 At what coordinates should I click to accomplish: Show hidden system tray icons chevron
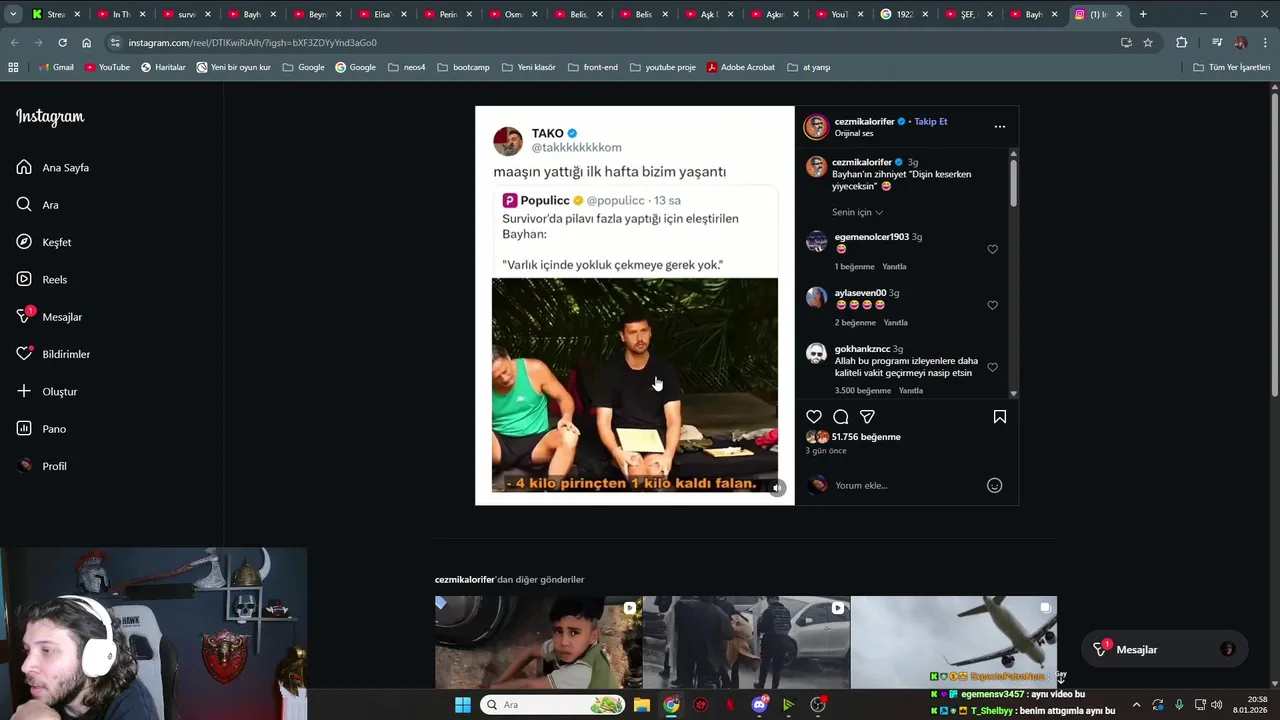pos(1136,705)
